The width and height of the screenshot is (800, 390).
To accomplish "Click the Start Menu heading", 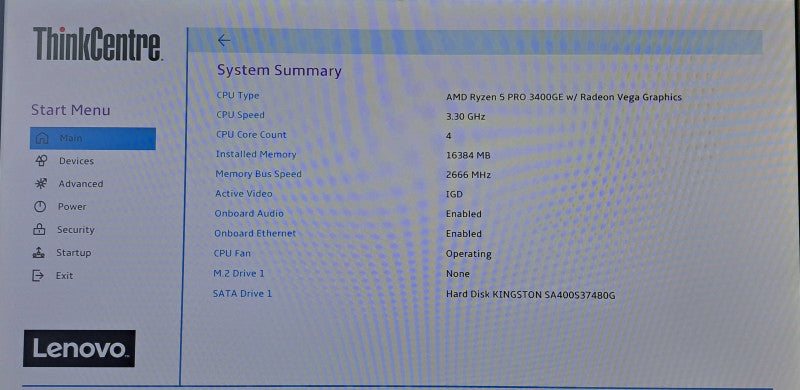I will pos(70,110).
